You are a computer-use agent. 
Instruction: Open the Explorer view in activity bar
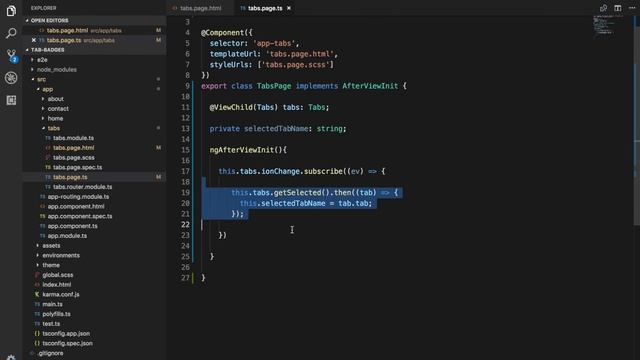pos(11,11)
